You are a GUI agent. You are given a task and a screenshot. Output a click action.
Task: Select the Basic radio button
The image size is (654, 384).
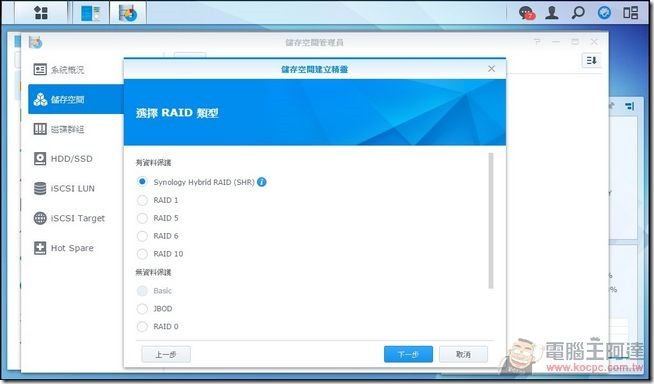[142, 291]
